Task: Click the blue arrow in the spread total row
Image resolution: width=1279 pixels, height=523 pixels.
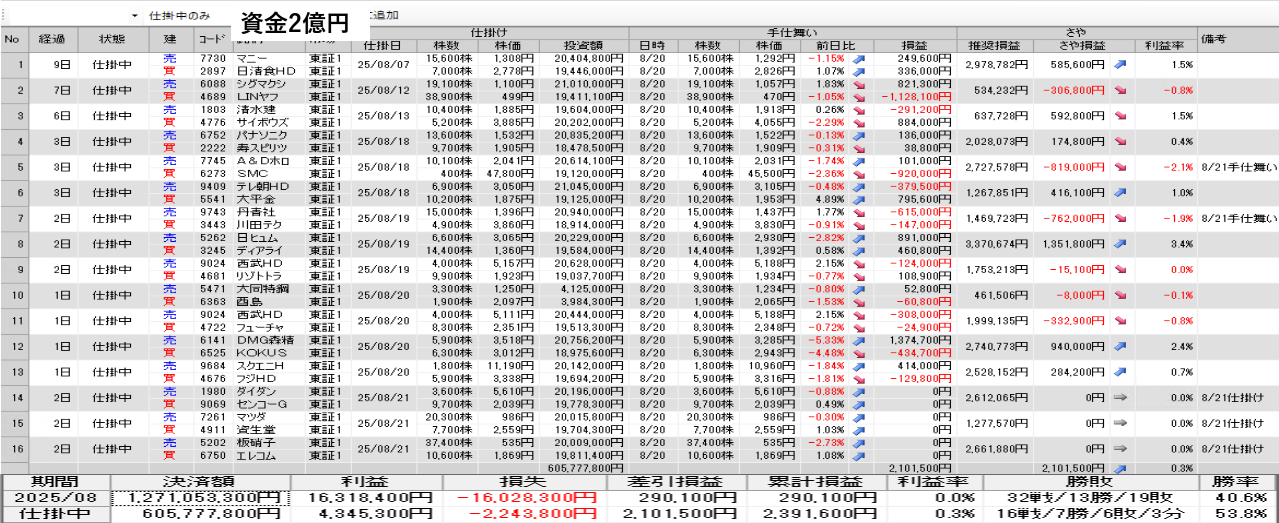Action: point(1121,467)
